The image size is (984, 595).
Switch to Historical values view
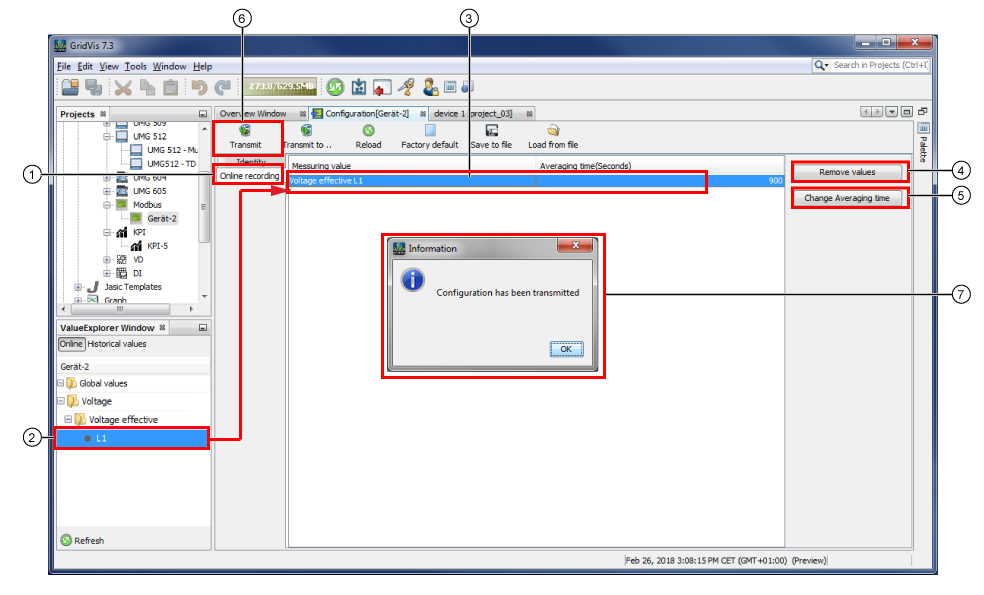click(x=116, y=344)
